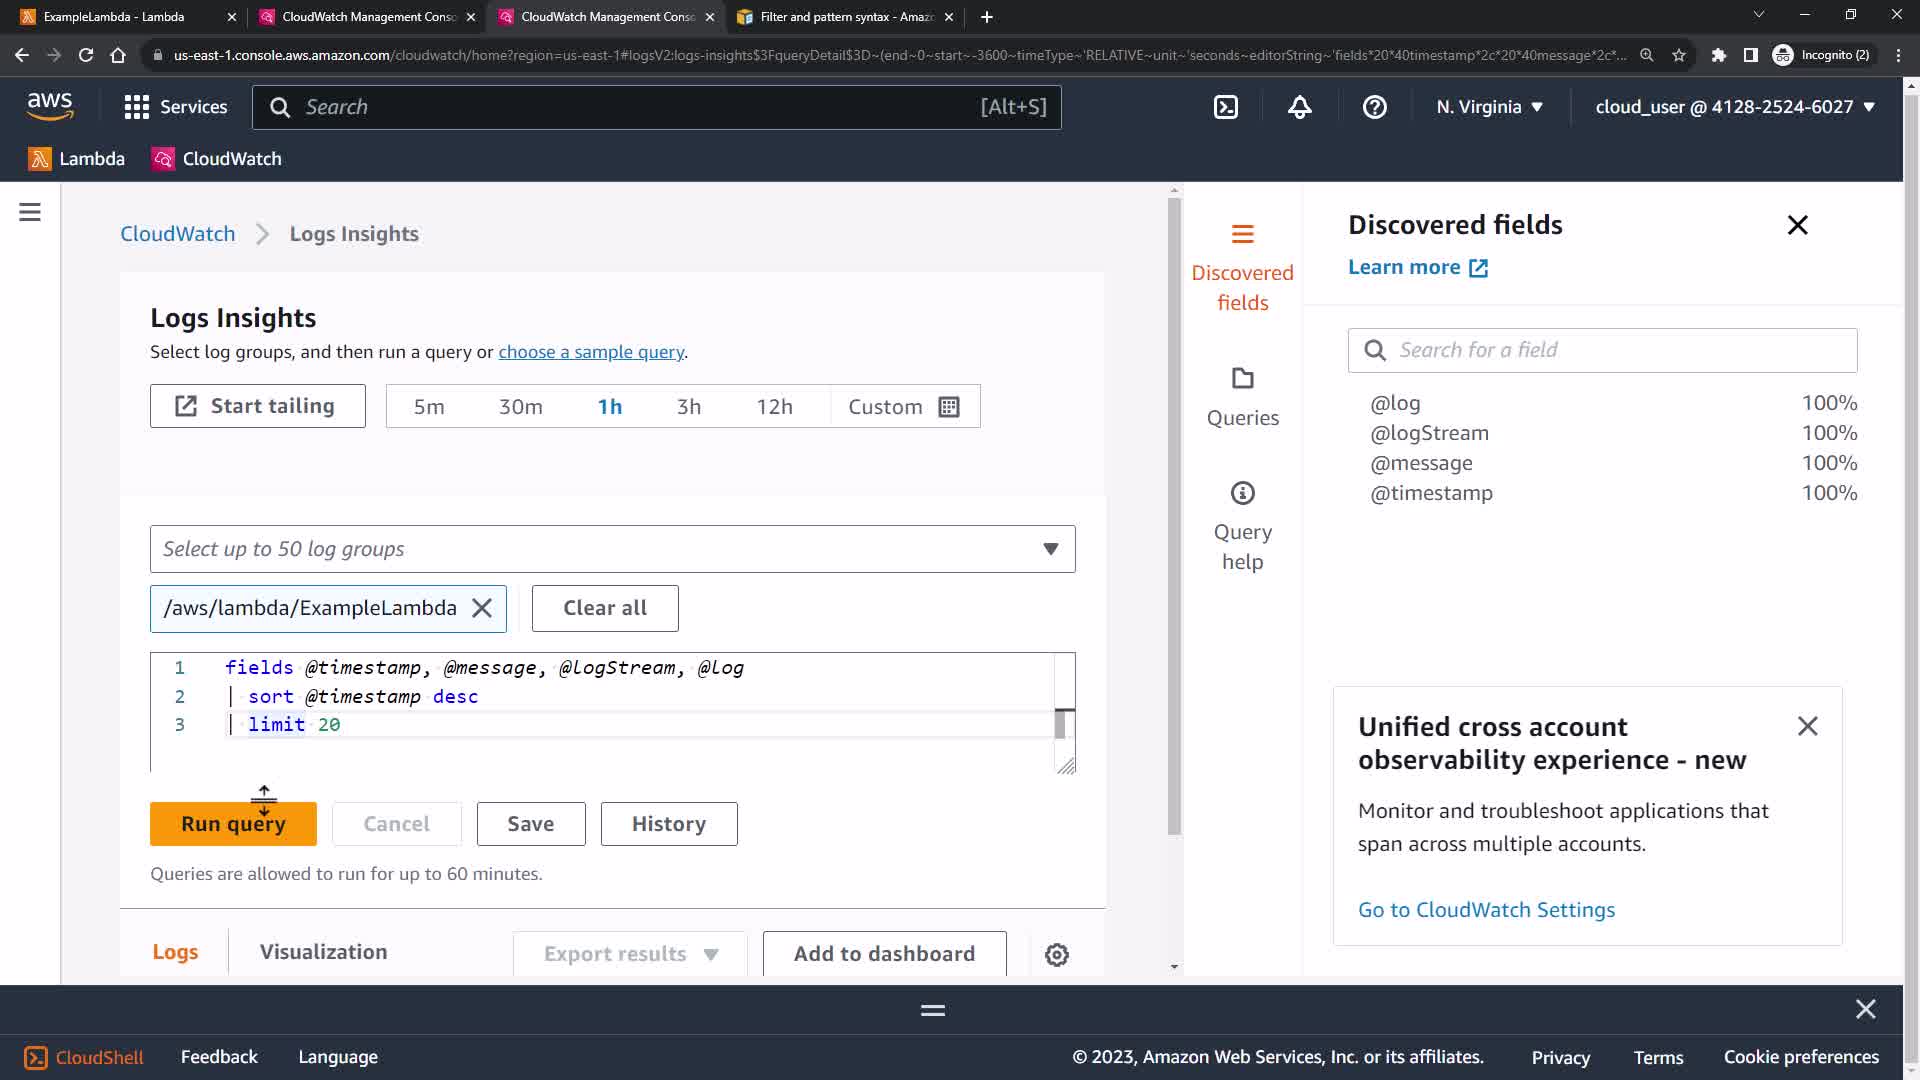
Task: Open the choose a sample query link
Action: click(x=591, y=352)
